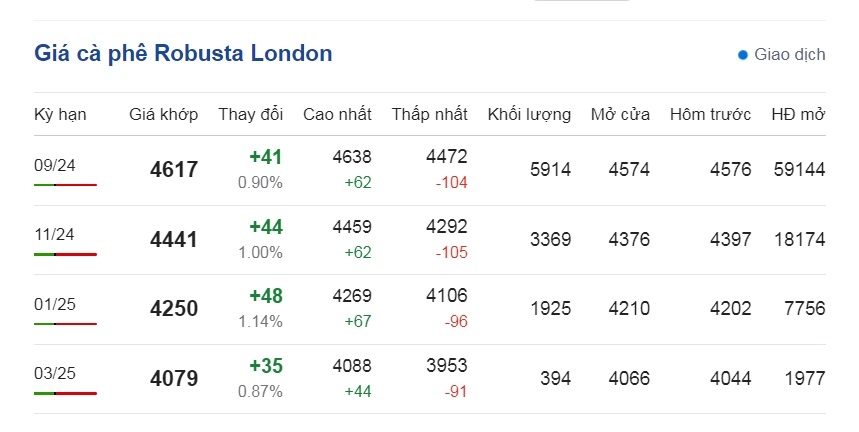Click the Thấp nhất column header
Image resolution: width=859 pixels, height=432 pixels.
430,114
